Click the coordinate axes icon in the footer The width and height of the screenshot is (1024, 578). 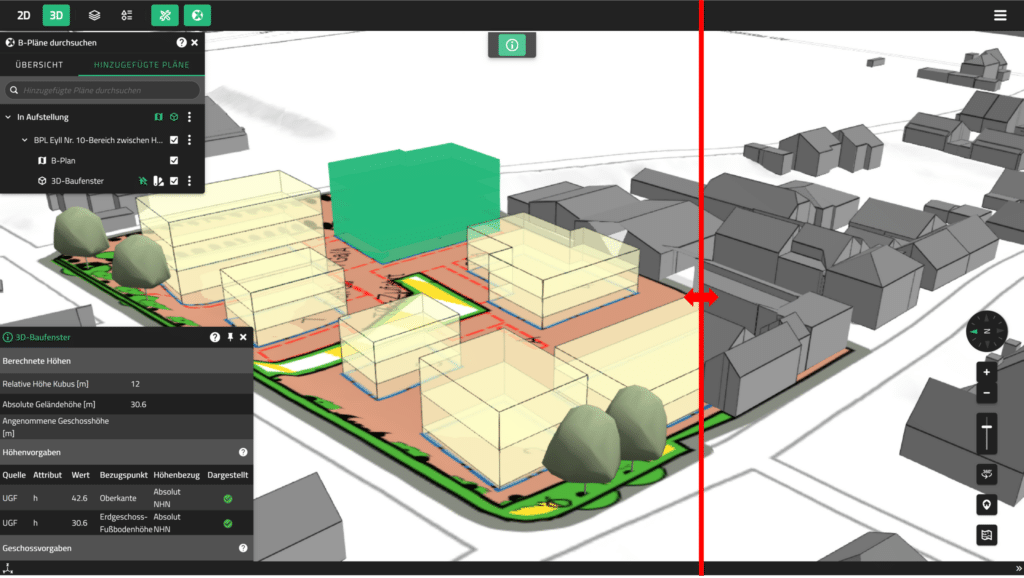click(x=8, y=569)
